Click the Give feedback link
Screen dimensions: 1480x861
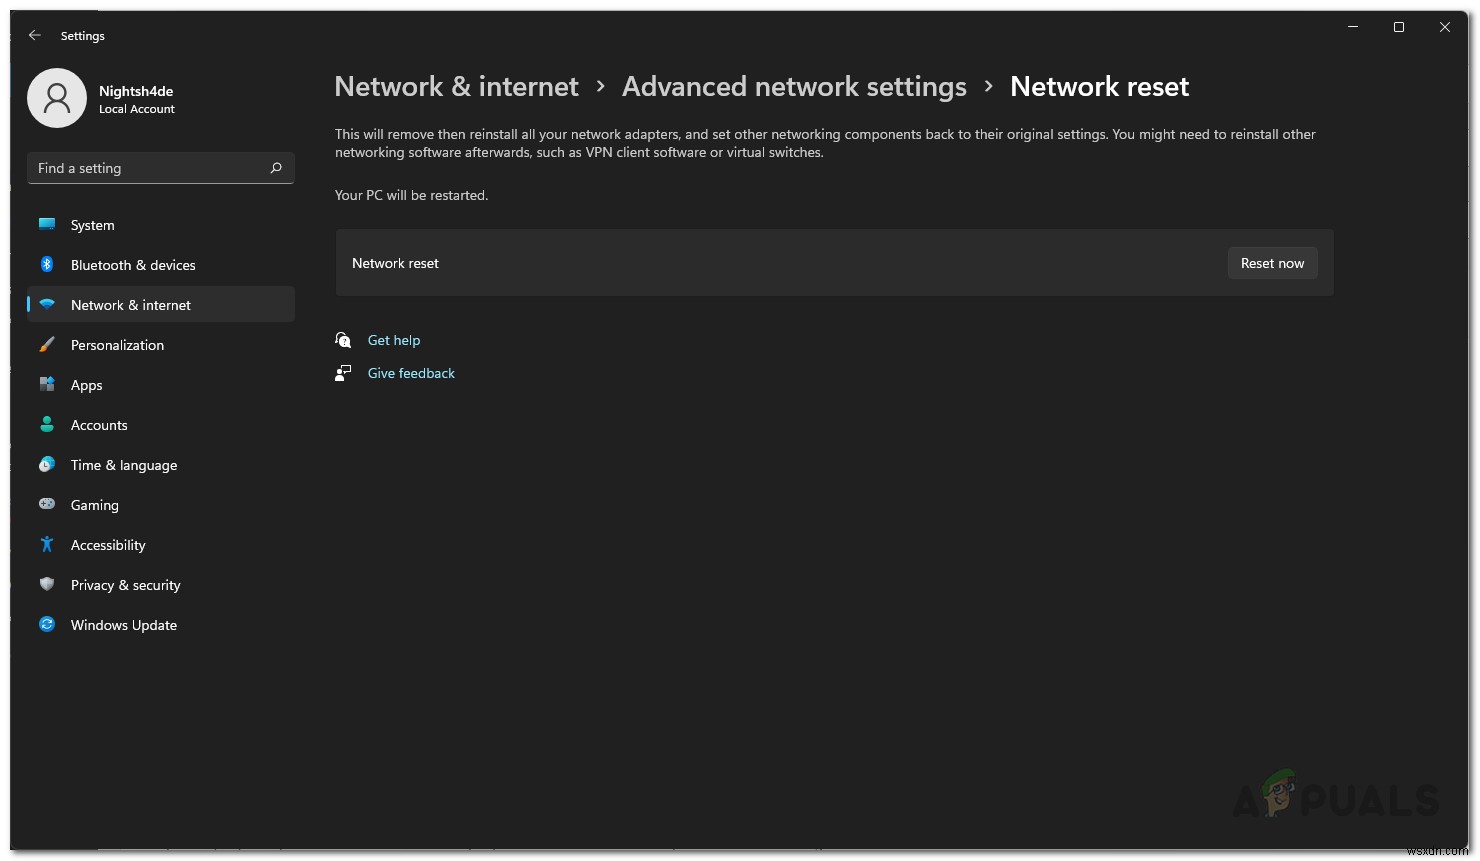411,372
